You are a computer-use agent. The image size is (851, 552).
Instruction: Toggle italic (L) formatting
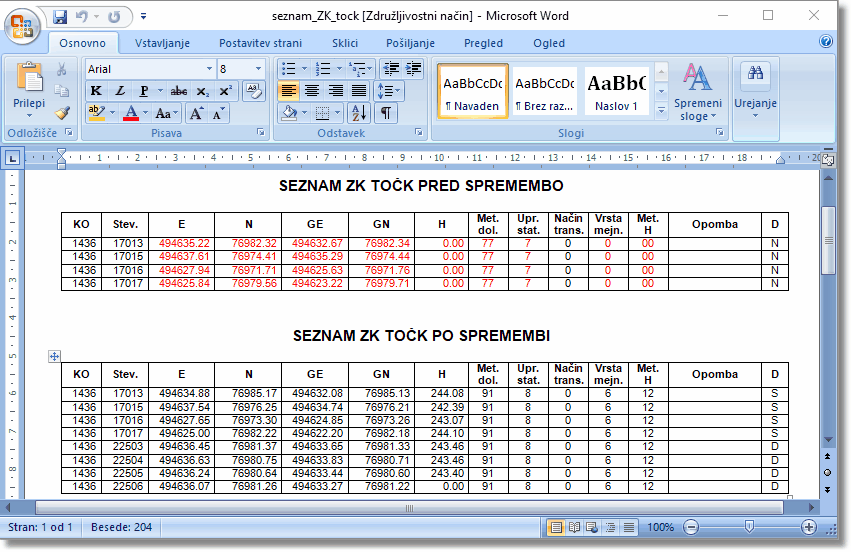[120, 91]
